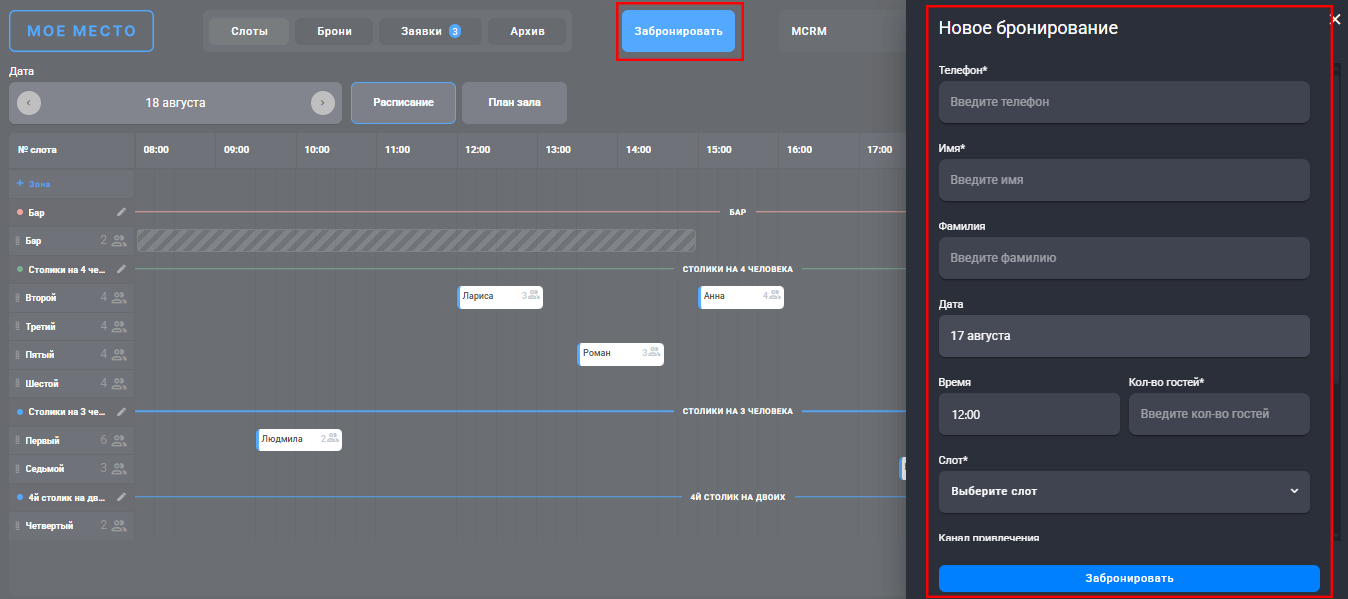
Task: Click the drag handle of Шестой slot
Action: (17, 383)
